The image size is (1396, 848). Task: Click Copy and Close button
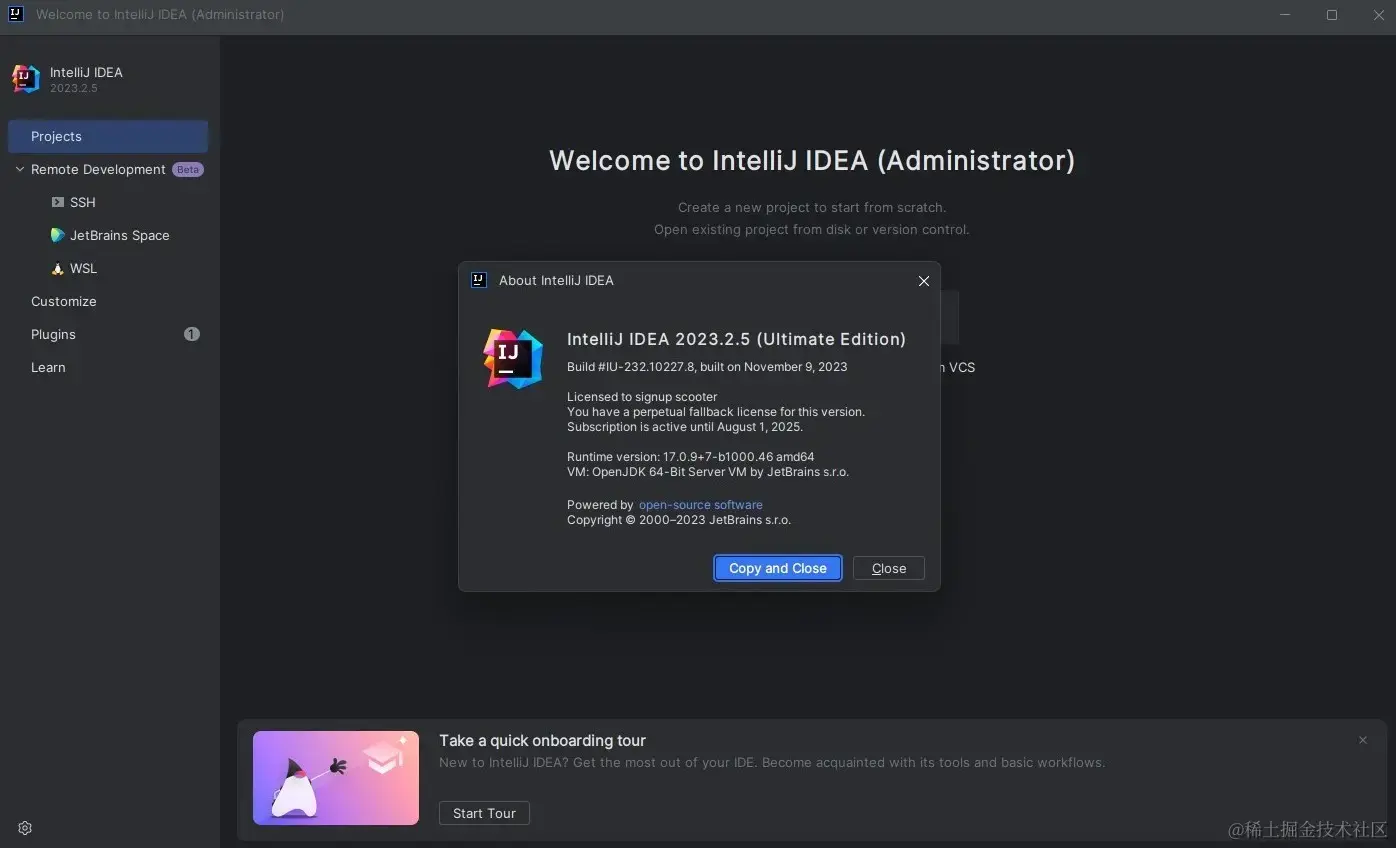click(x=778, y=568)
